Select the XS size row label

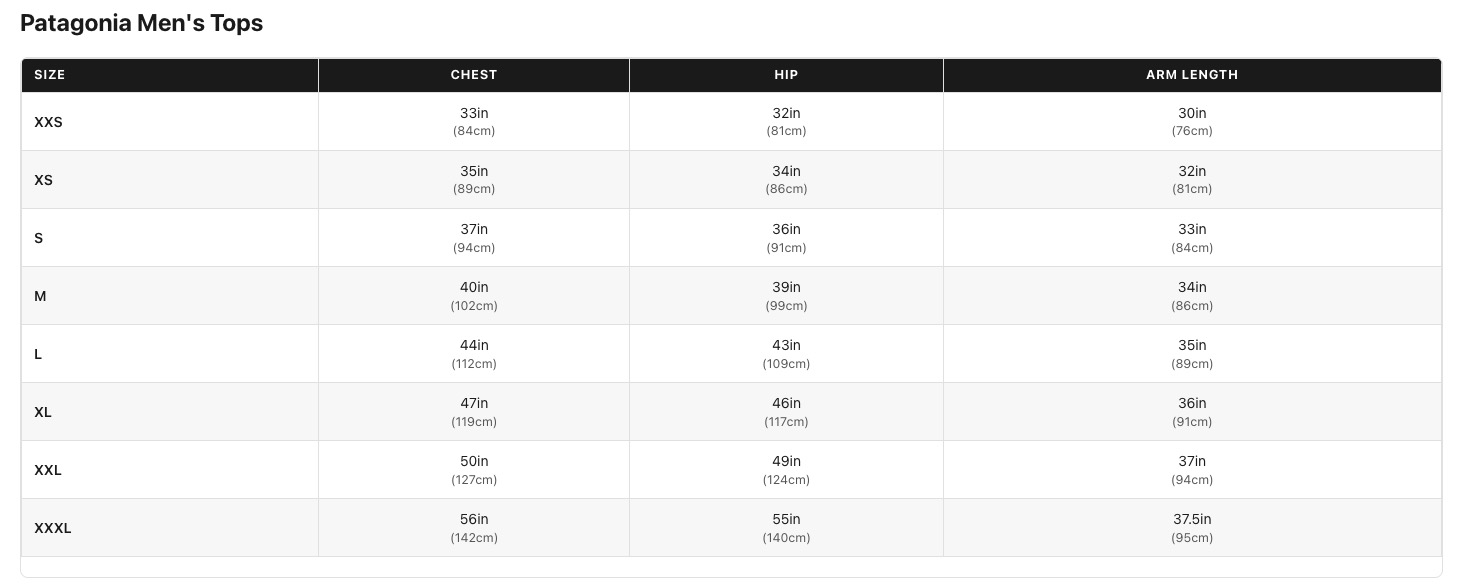(x=44, y=180)
